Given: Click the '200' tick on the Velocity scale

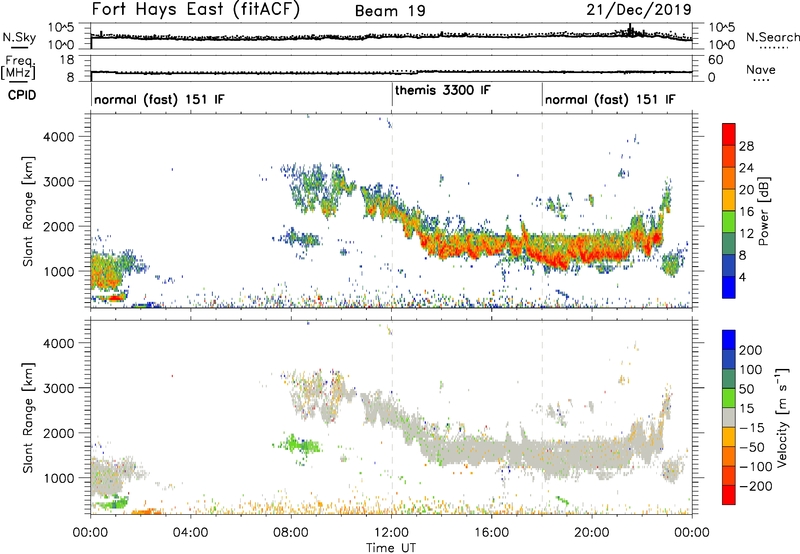Looking at the screenshot, I should pos(751,350).
